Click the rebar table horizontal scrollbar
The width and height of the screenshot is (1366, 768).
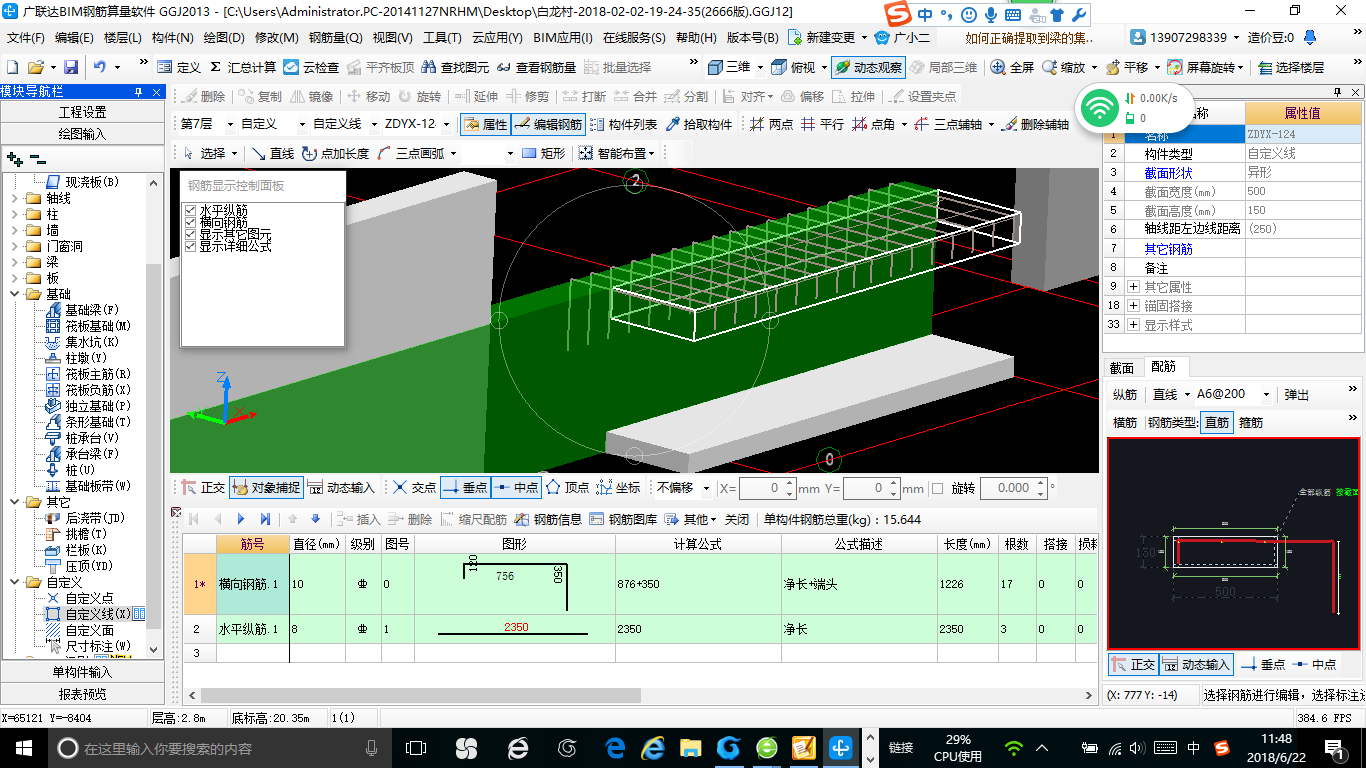point(420,695)
